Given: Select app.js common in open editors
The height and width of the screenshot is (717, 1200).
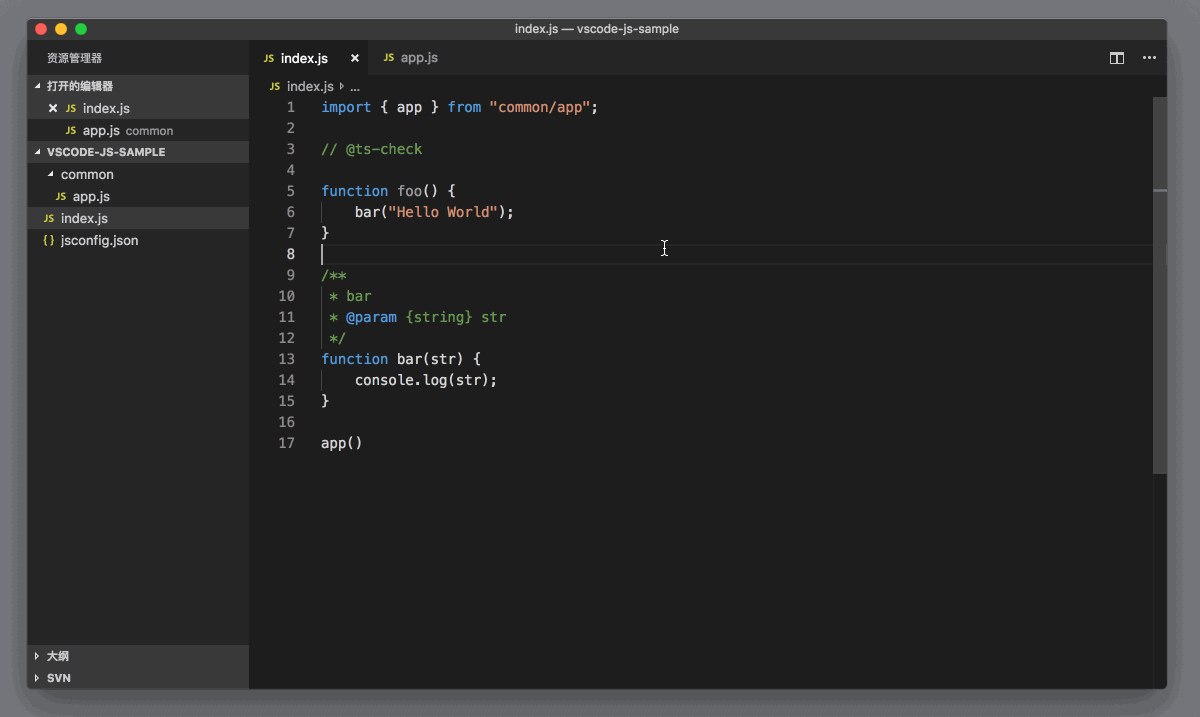Looking at the screenshot, I should (x=101, y=130).
